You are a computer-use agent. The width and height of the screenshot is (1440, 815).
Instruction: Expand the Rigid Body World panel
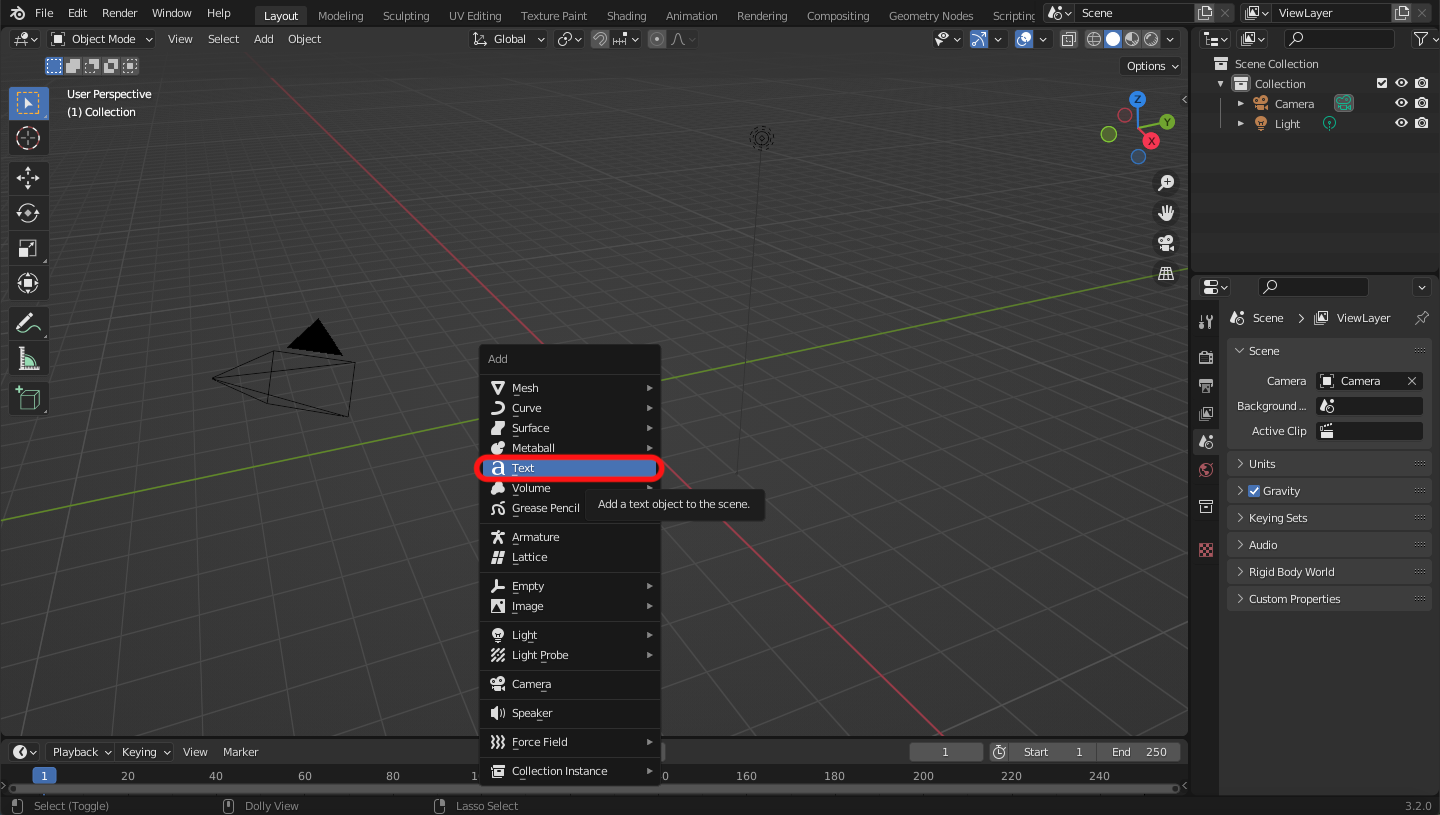[1329, 572]
